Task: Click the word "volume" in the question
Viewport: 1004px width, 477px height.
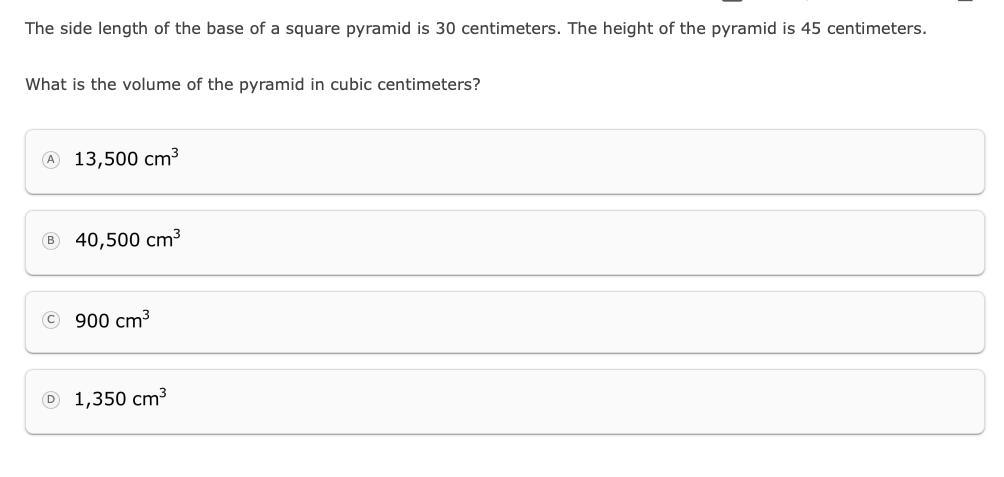Action: (x=145, y=85)
